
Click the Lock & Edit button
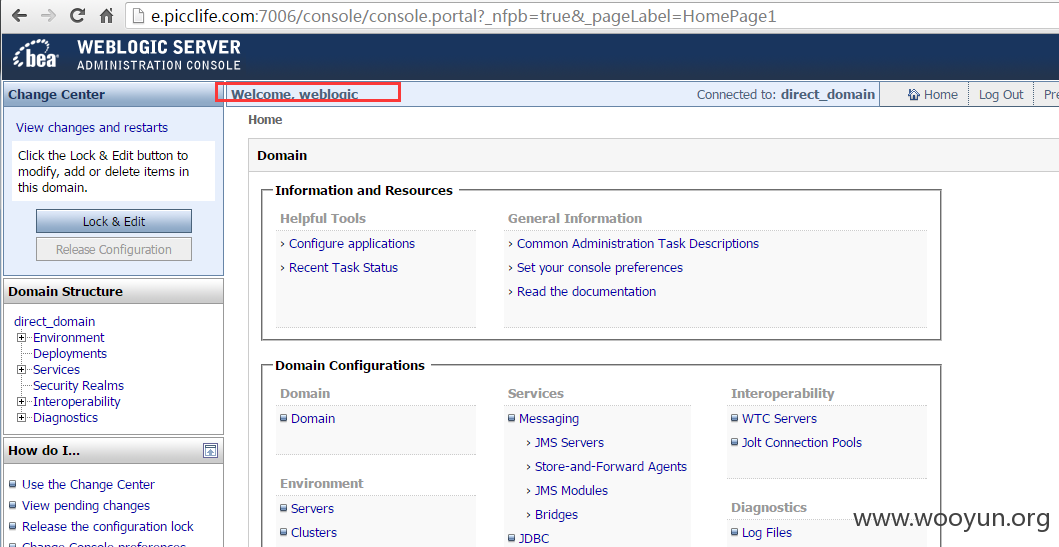(x=113, y=222)
